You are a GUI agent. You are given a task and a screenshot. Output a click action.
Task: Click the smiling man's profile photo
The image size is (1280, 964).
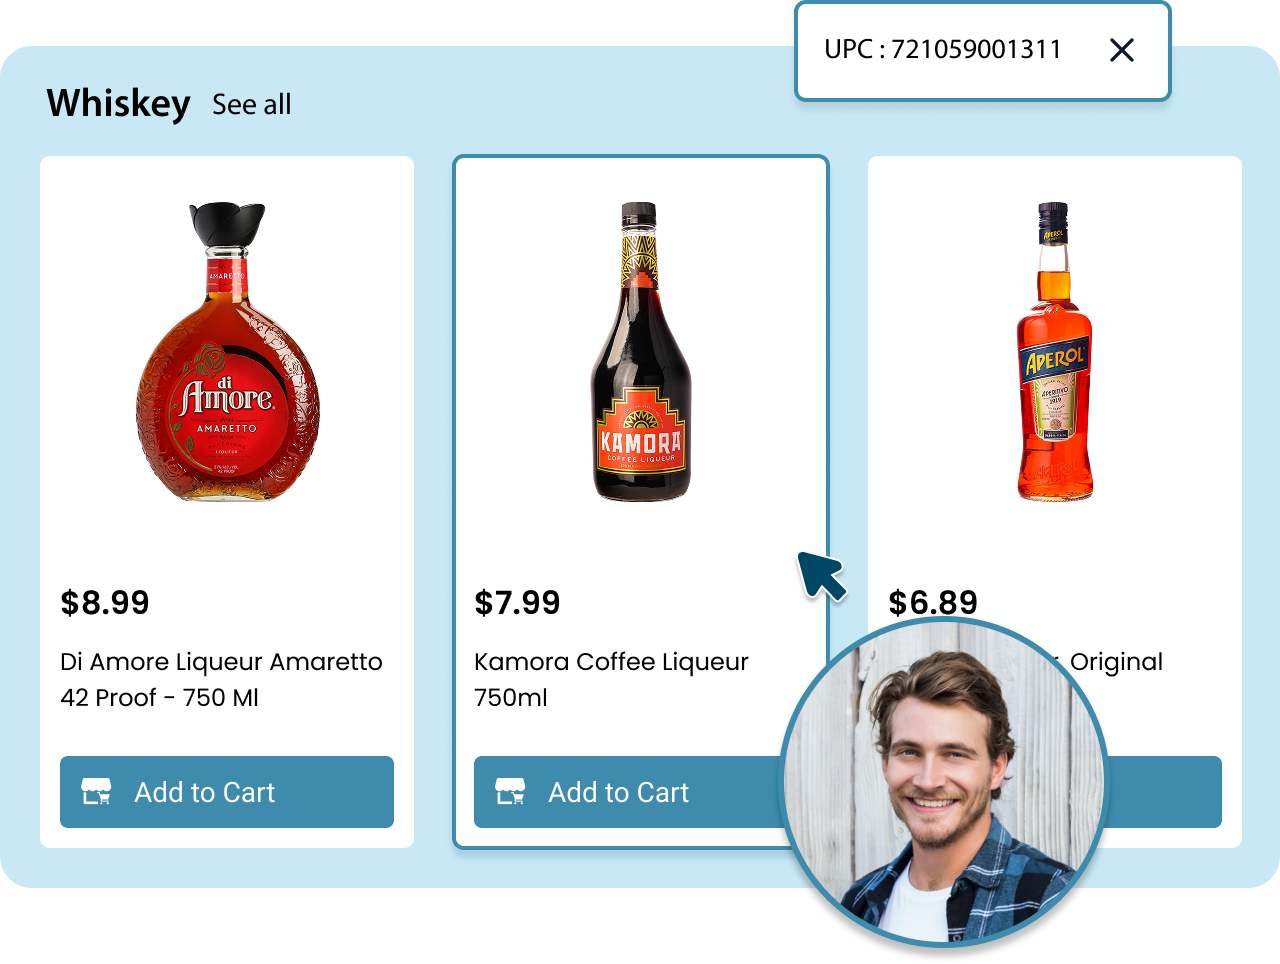tap(944, 782)
